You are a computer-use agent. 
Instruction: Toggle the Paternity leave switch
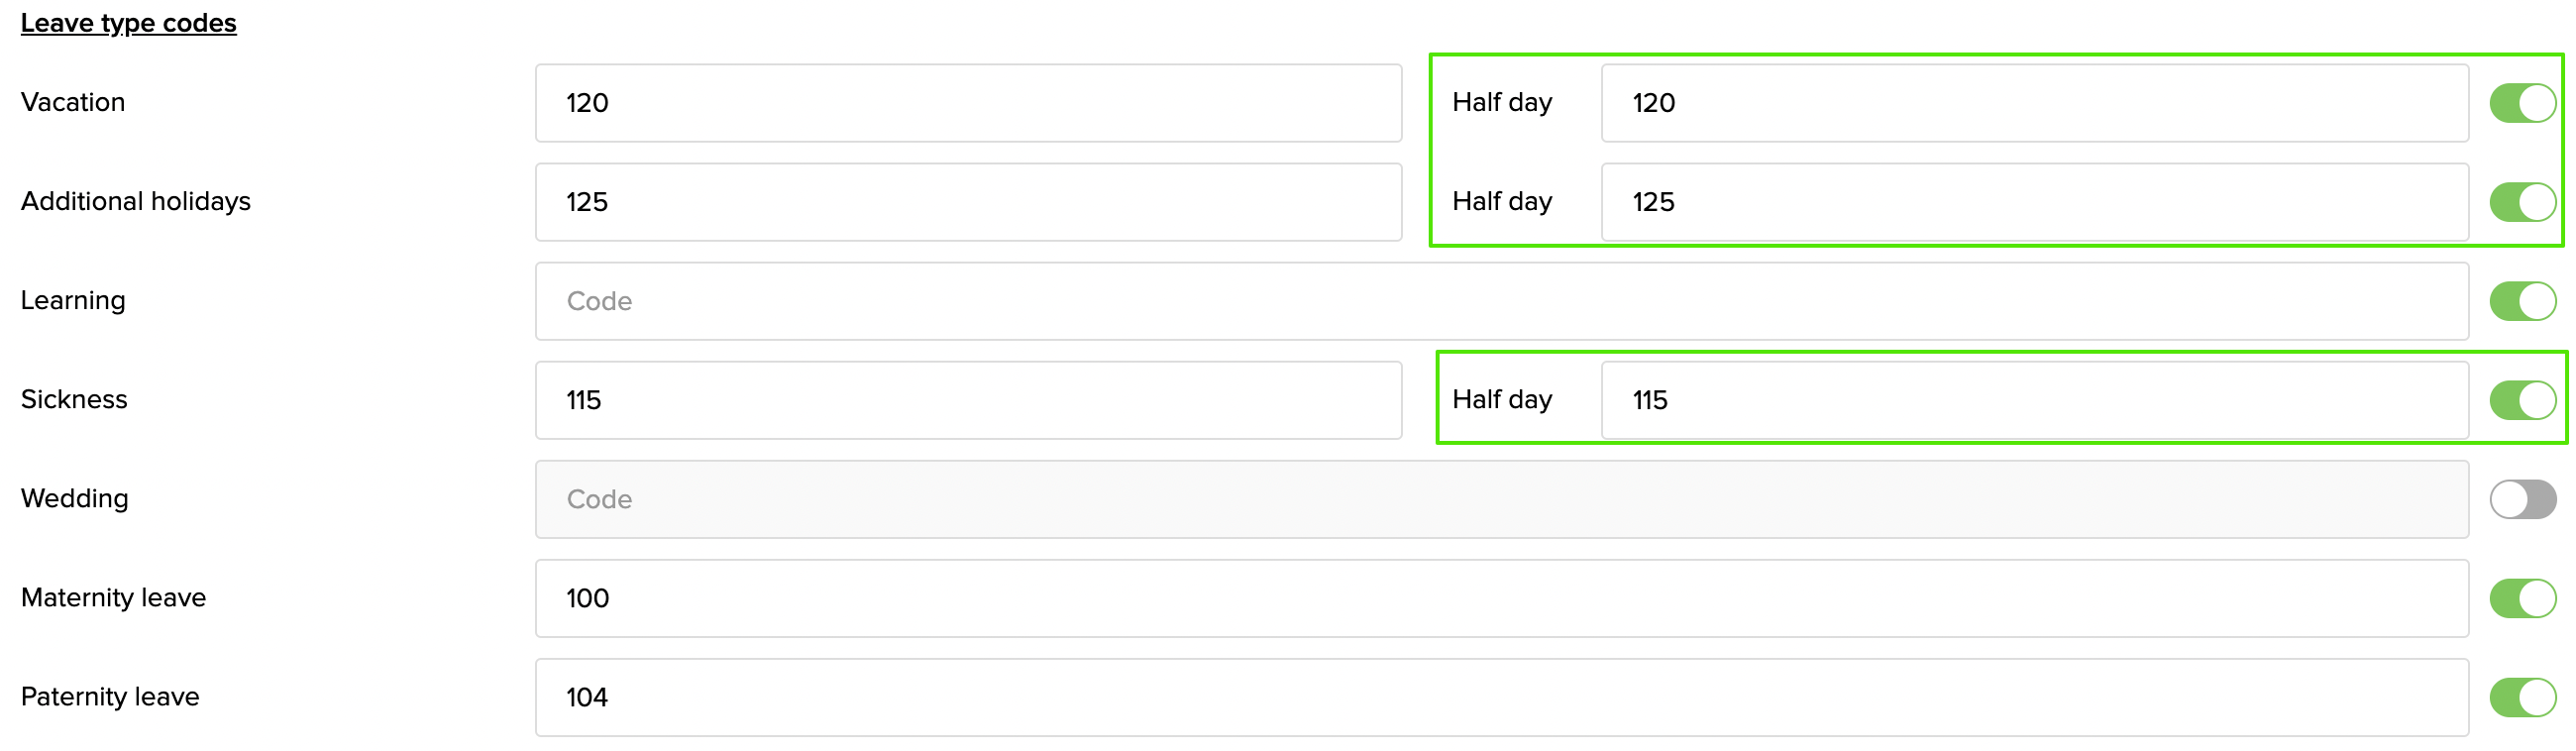pyautogui.click(x=2522, y=697)
